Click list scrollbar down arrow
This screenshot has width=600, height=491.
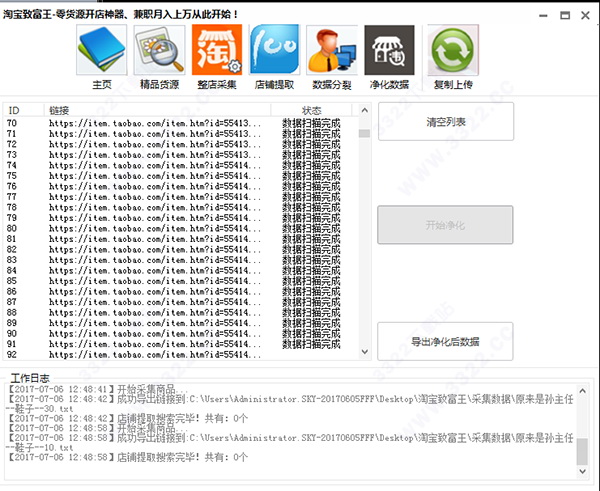coord(365,351)
